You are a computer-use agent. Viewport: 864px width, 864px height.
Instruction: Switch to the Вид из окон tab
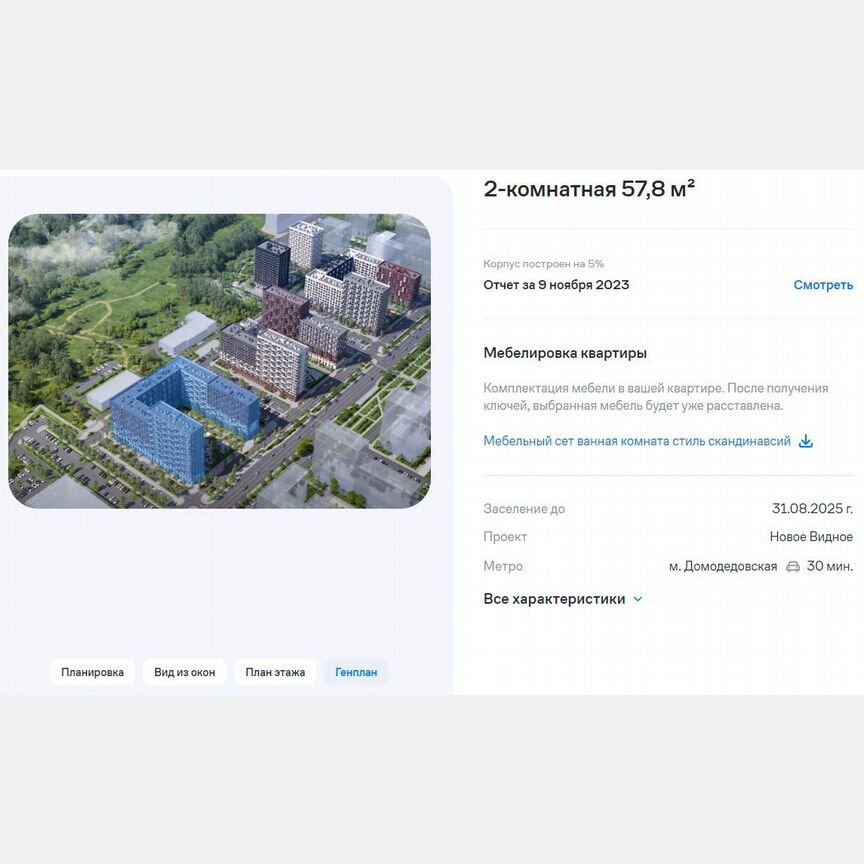tap(185, 672)
